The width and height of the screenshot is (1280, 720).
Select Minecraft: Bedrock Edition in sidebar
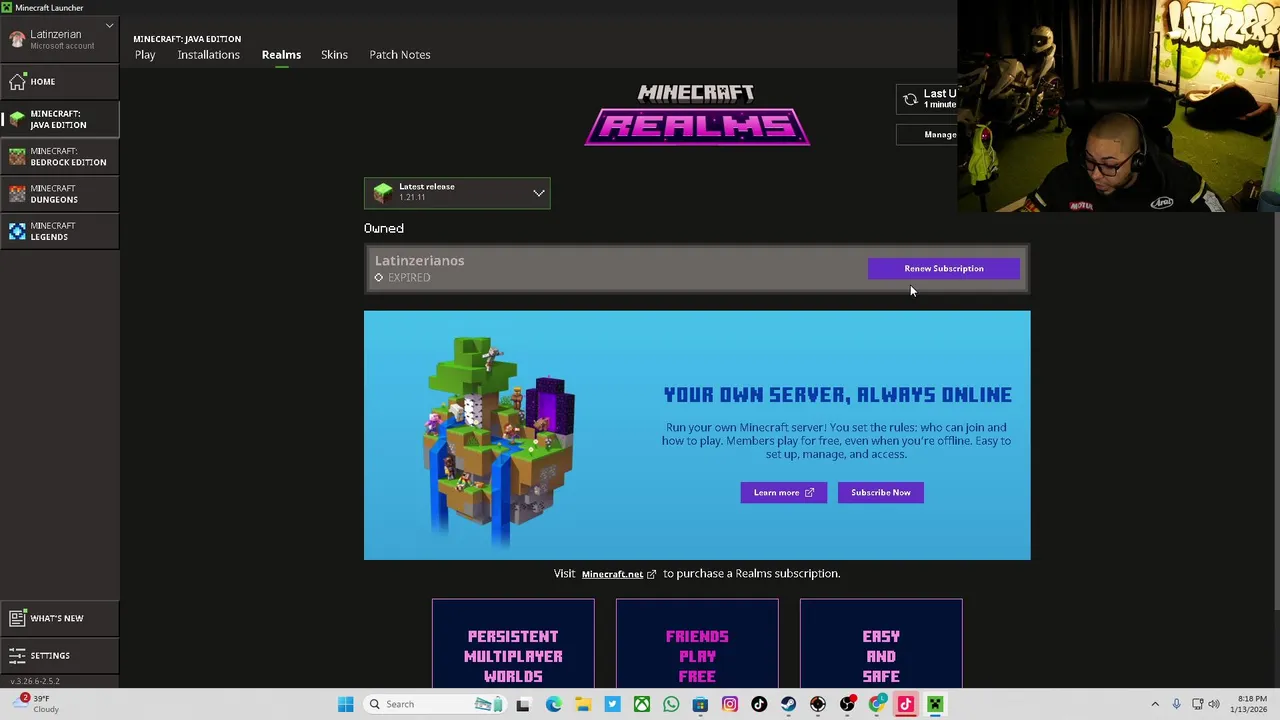coord(59,156)
